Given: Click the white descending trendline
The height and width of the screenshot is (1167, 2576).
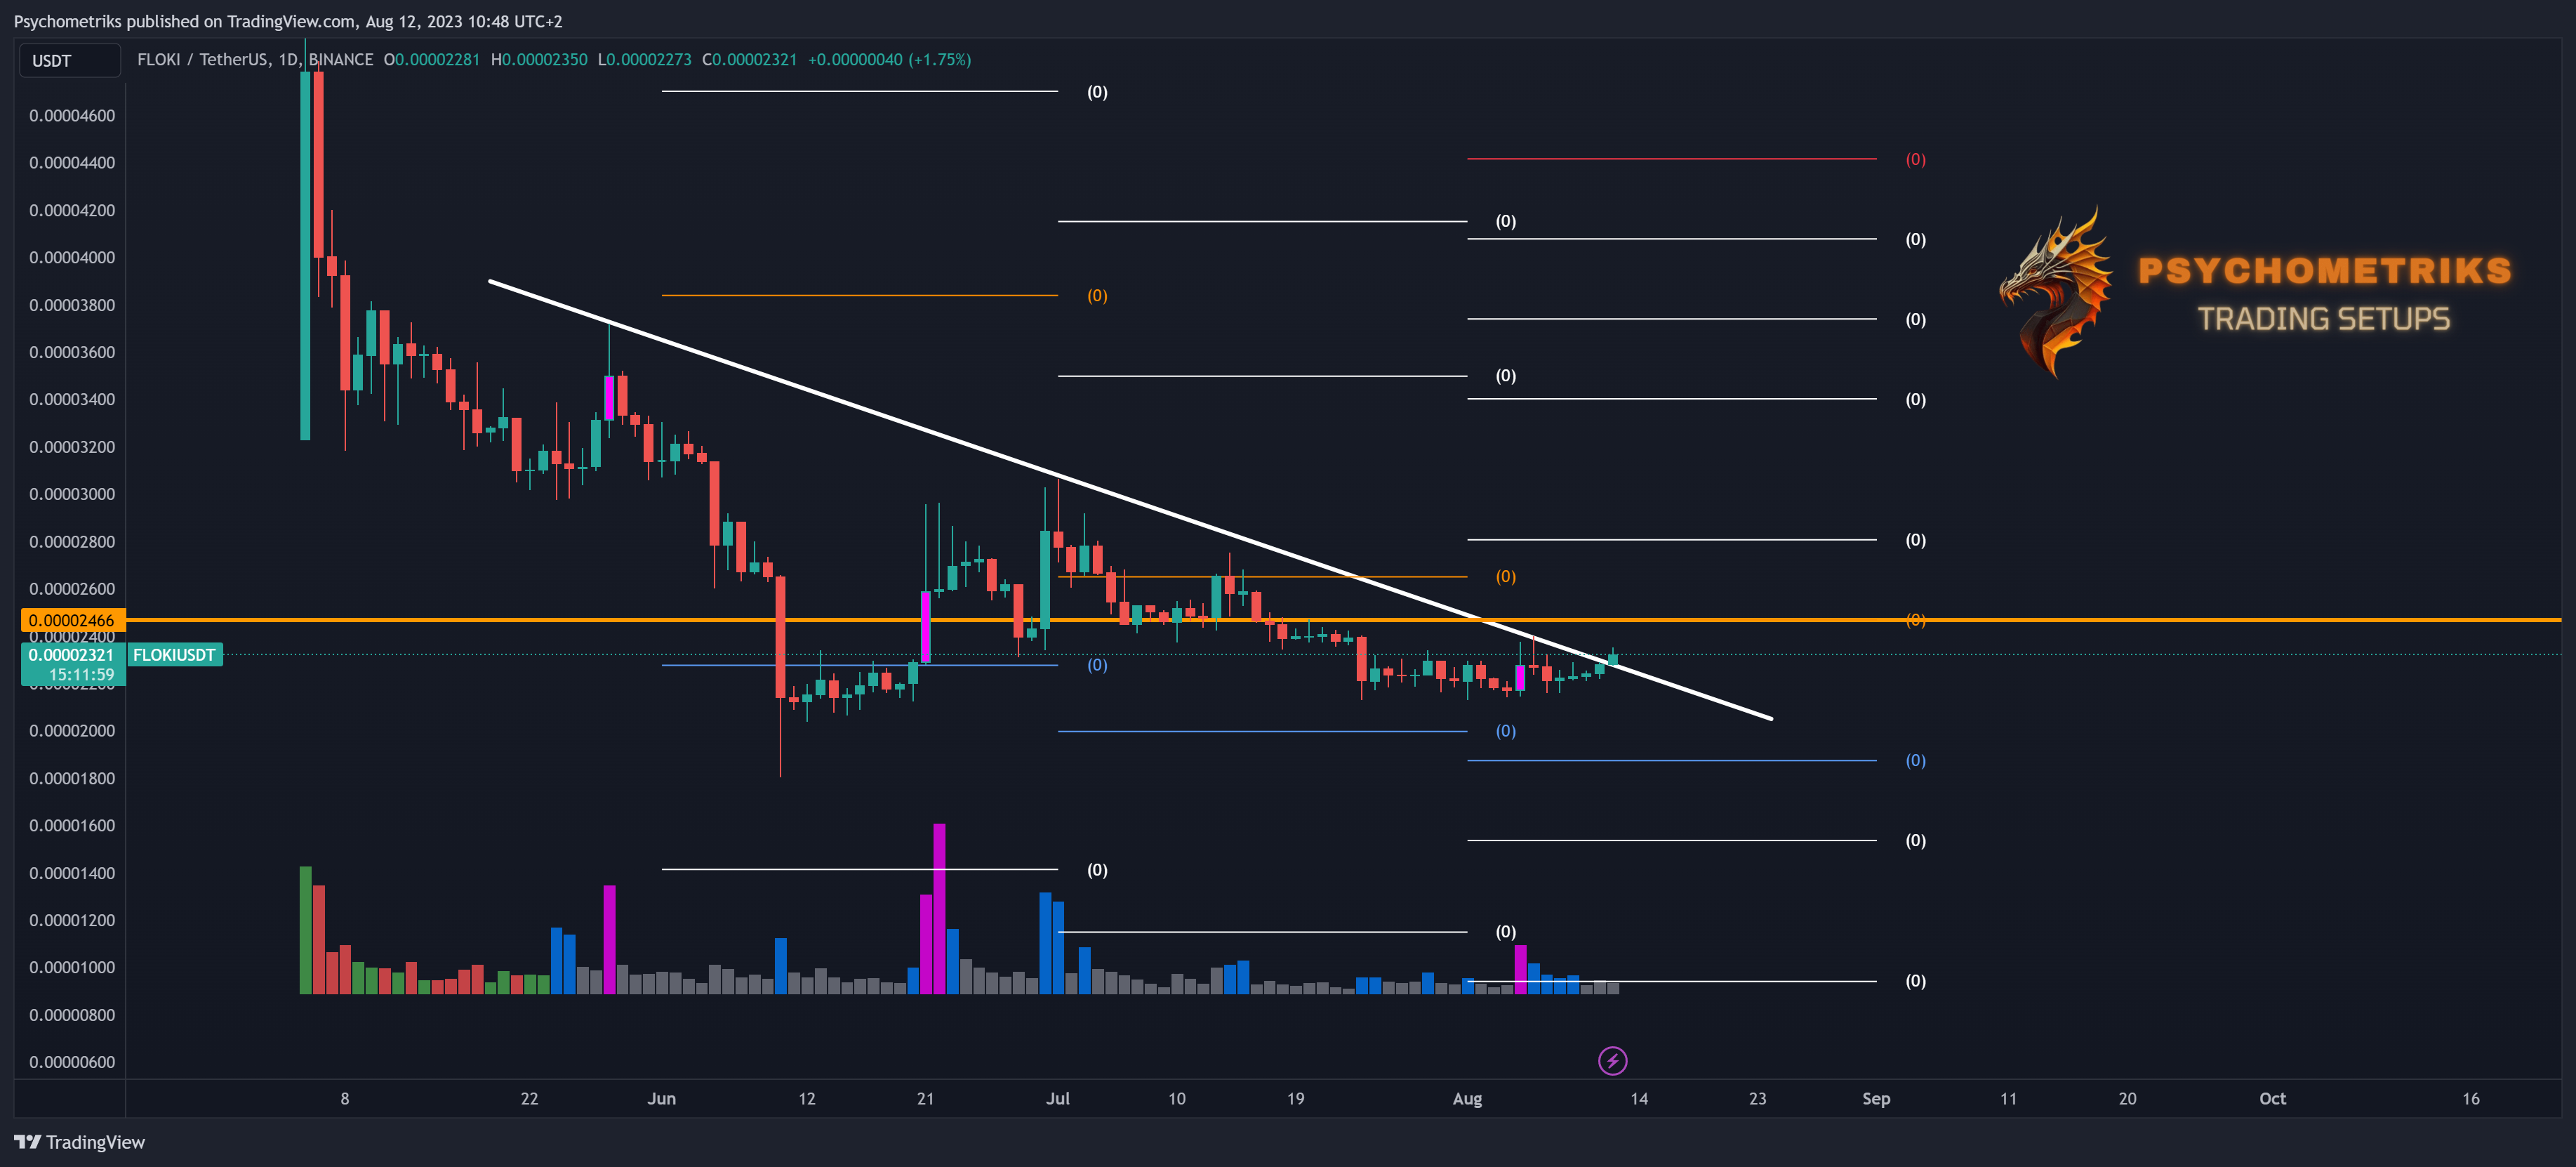Looking at the screenshot, I should pos(1130,499).
